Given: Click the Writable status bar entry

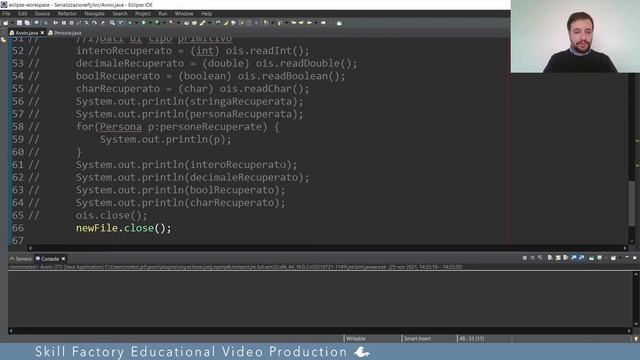Looking at the screenshot, I should 356,338.
